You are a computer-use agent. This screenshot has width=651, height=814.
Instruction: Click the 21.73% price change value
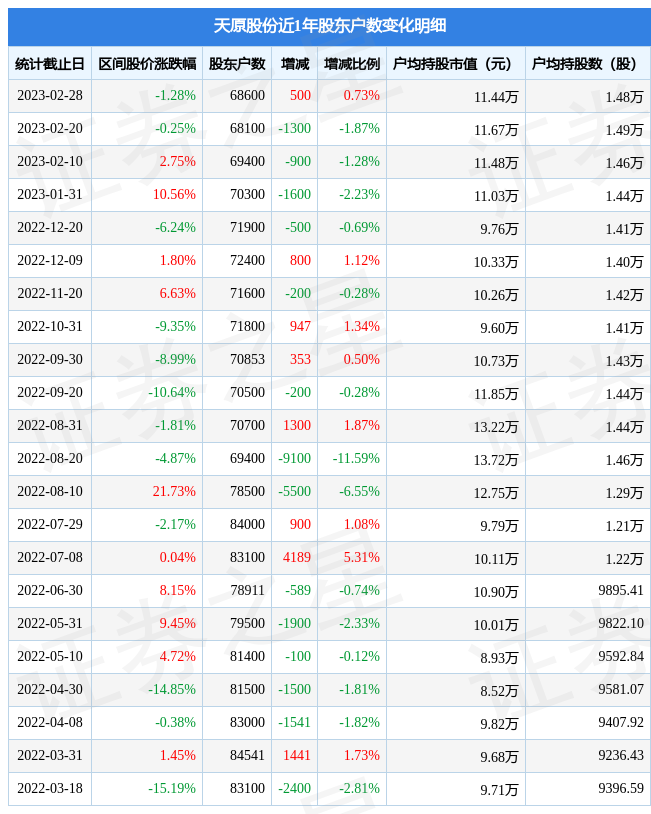tap(174, 492)
